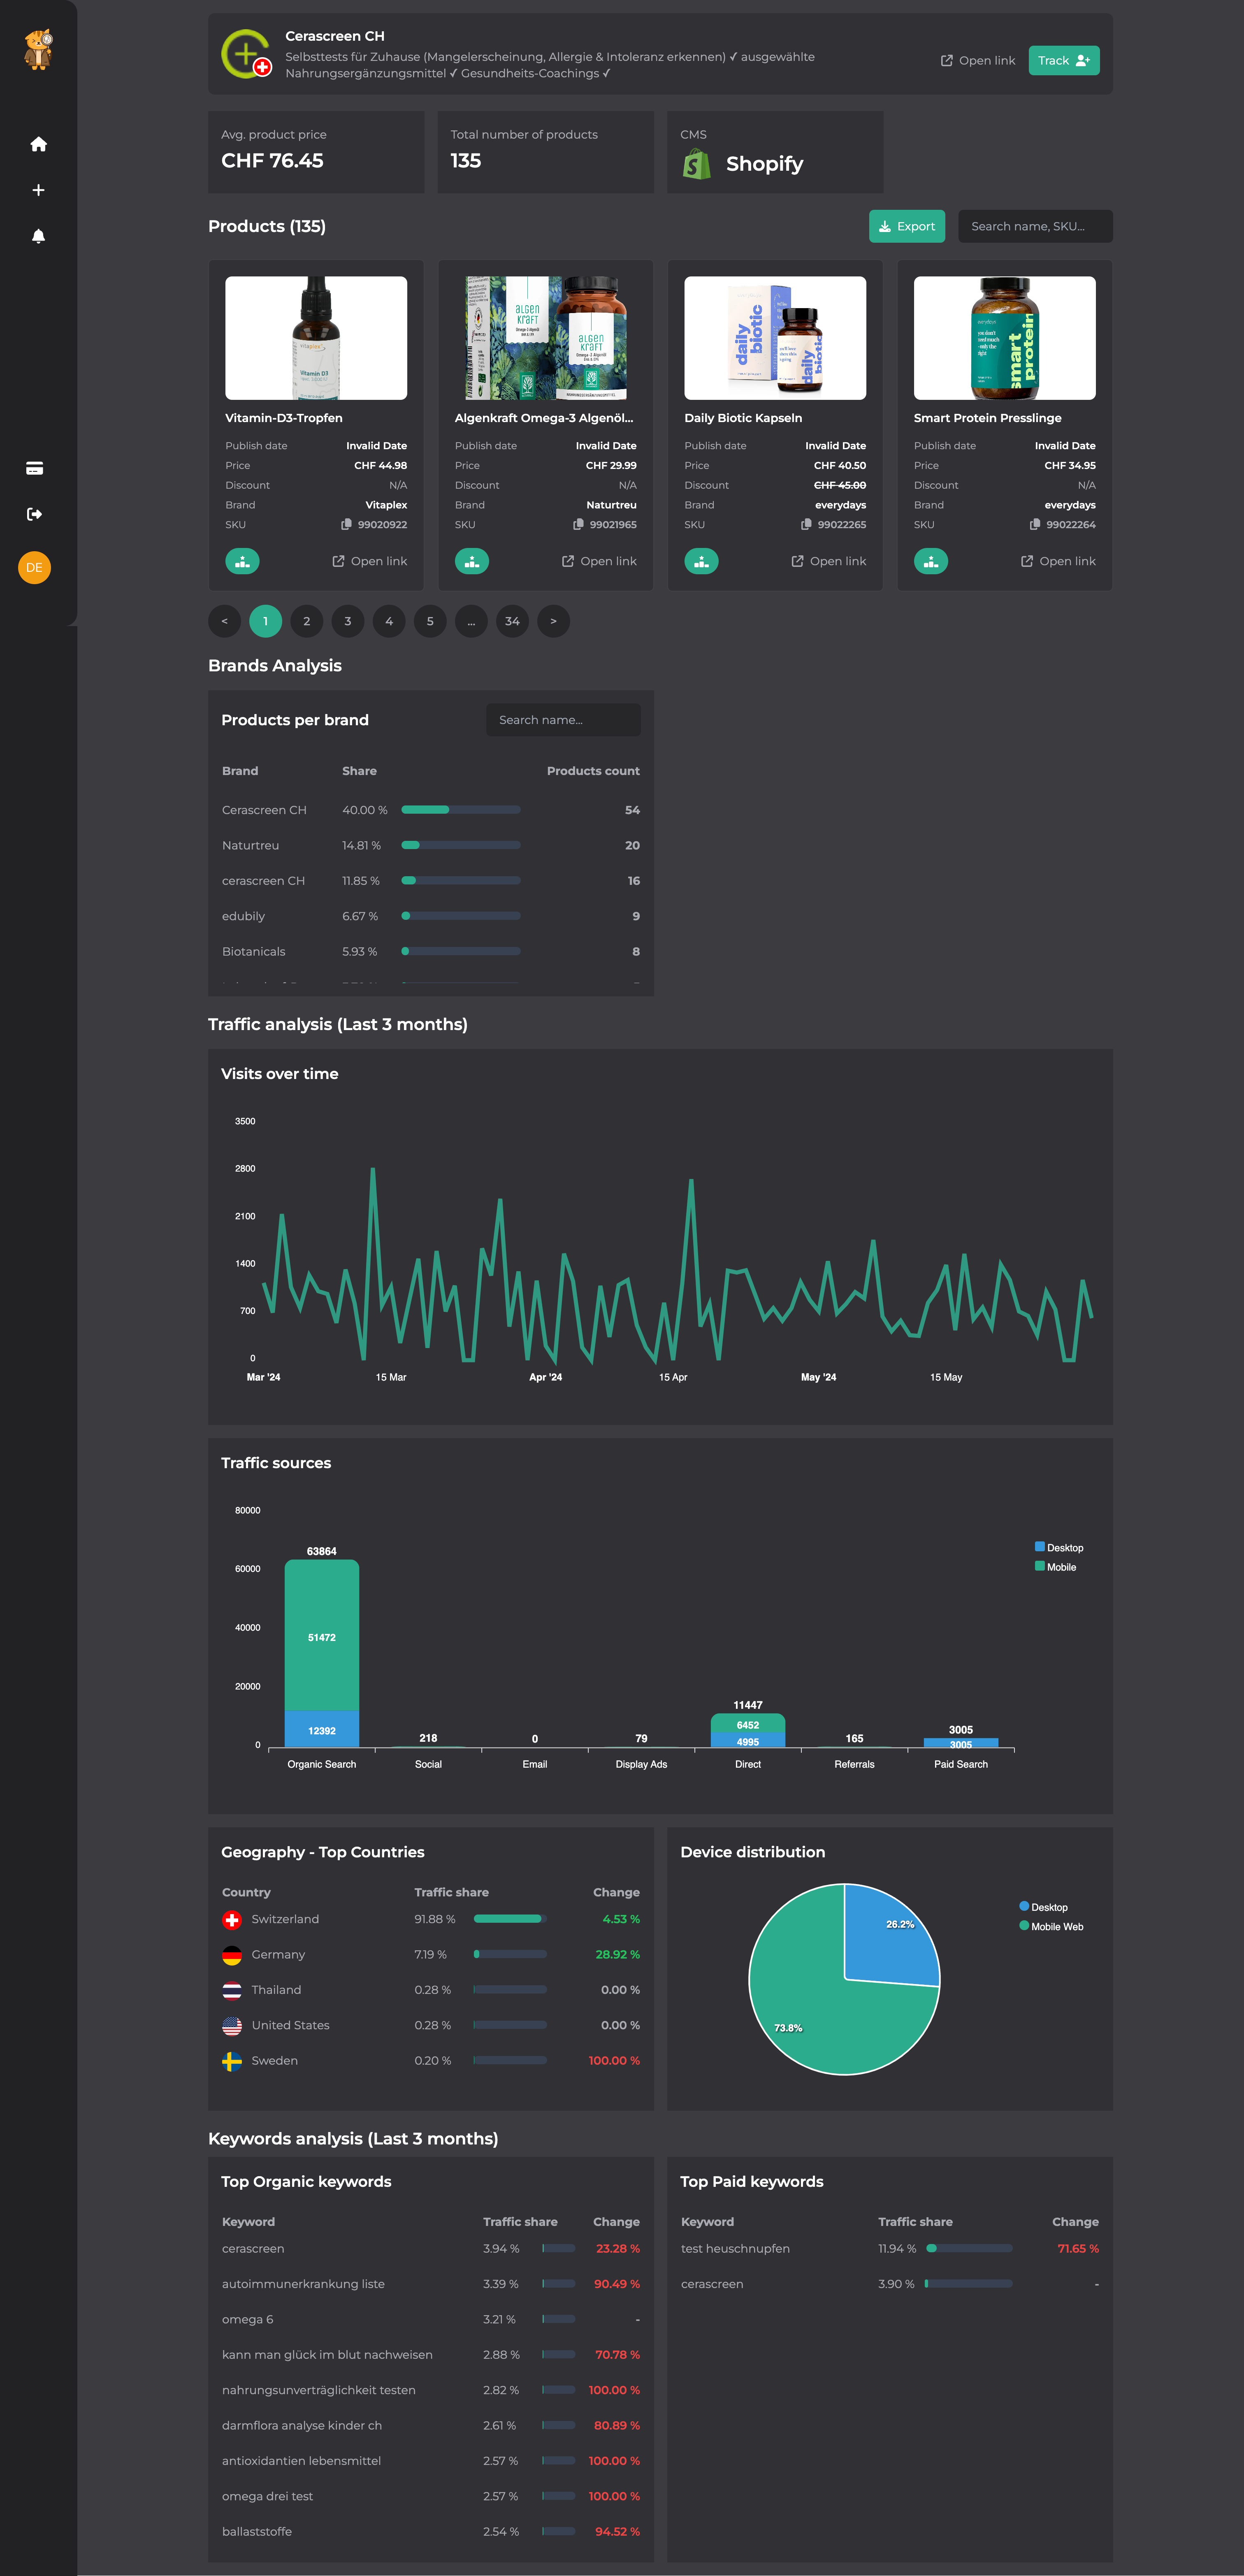
Task: Open the billing card icon
Action: tap(34, 468)
